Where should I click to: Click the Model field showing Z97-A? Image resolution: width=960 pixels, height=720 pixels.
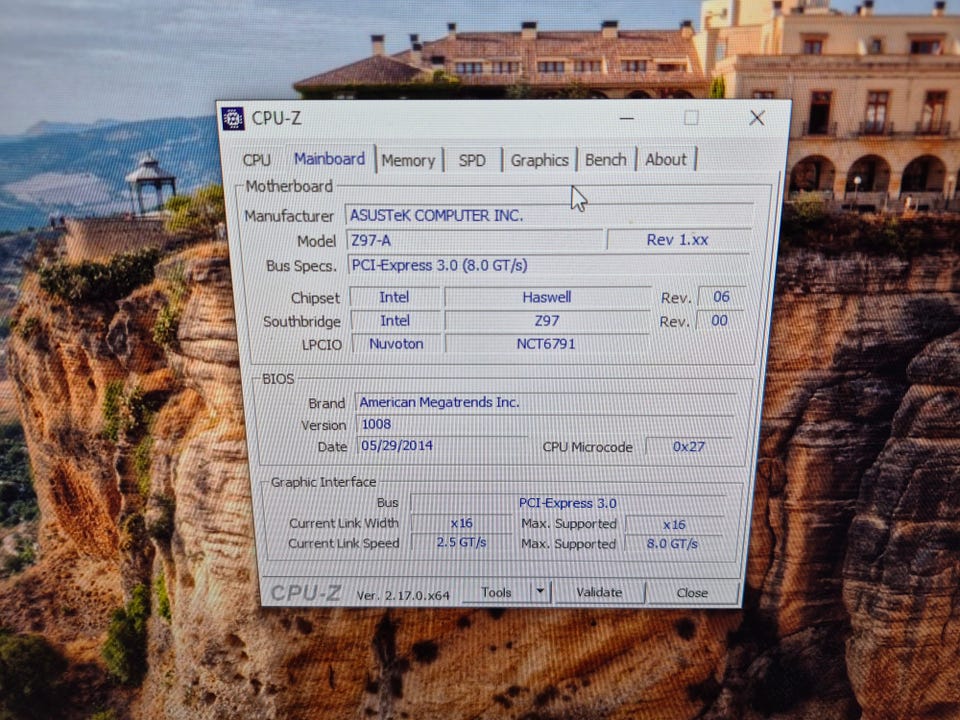click(x=474, y=240)
